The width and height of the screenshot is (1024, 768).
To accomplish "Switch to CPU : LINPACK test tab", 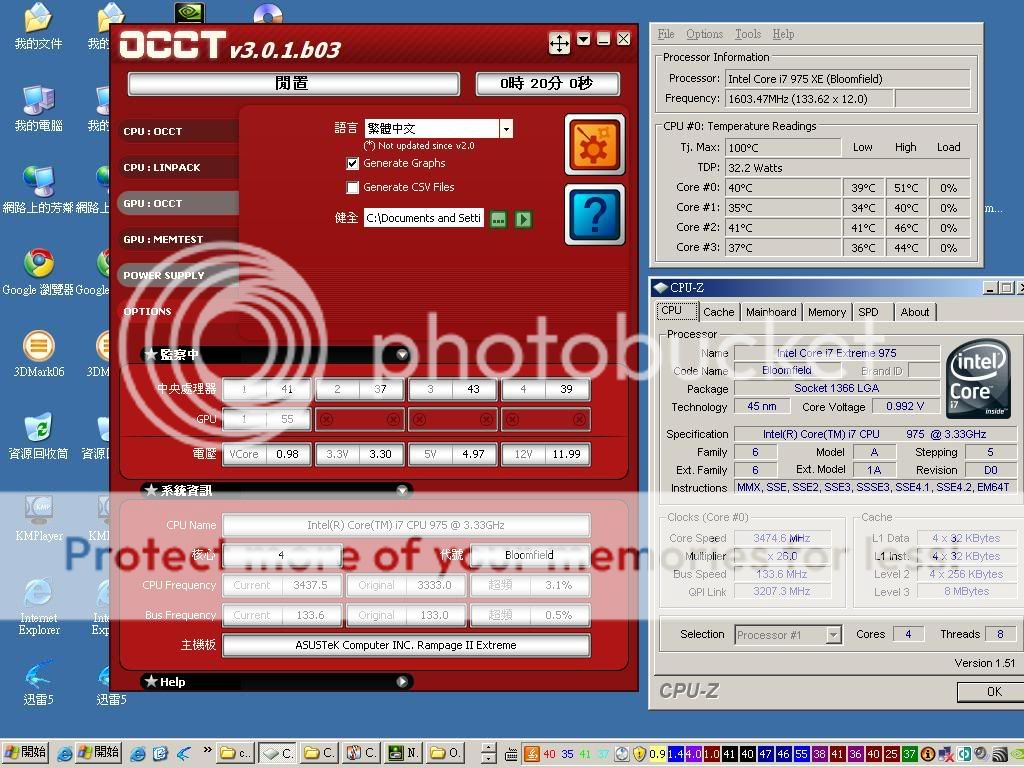I will 178,167.
